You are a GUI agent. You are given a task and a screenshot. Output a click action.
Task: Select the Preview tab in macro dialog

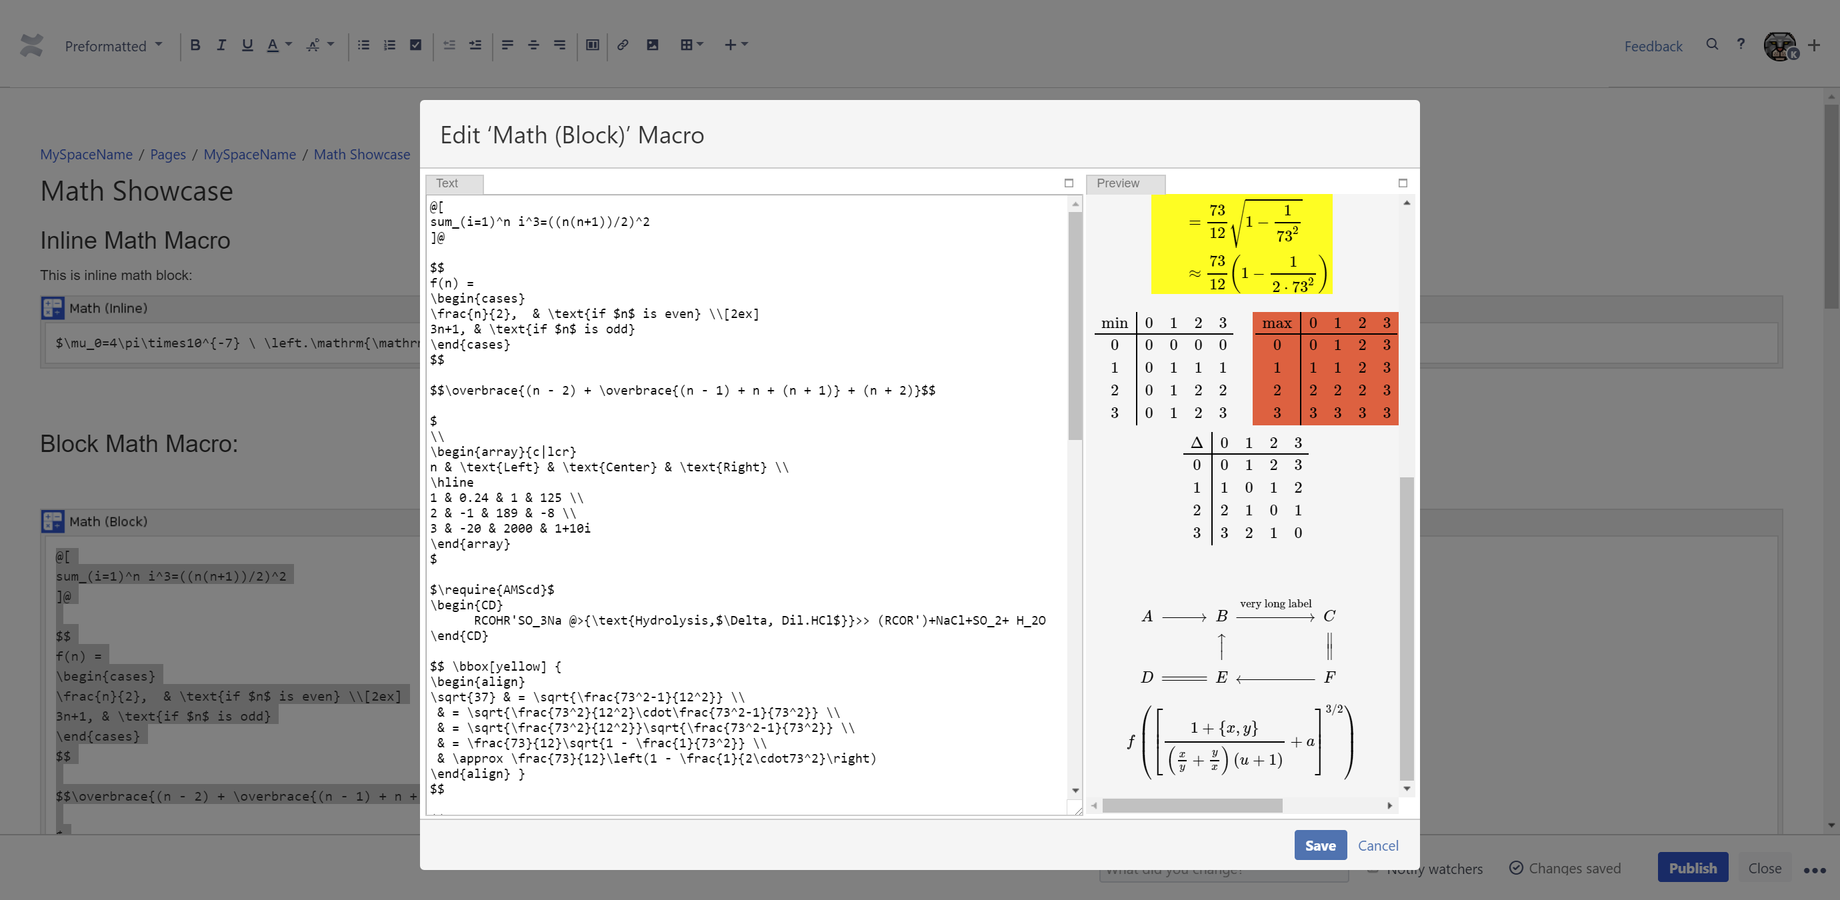pyautogui.click(x=1126, y=184)
